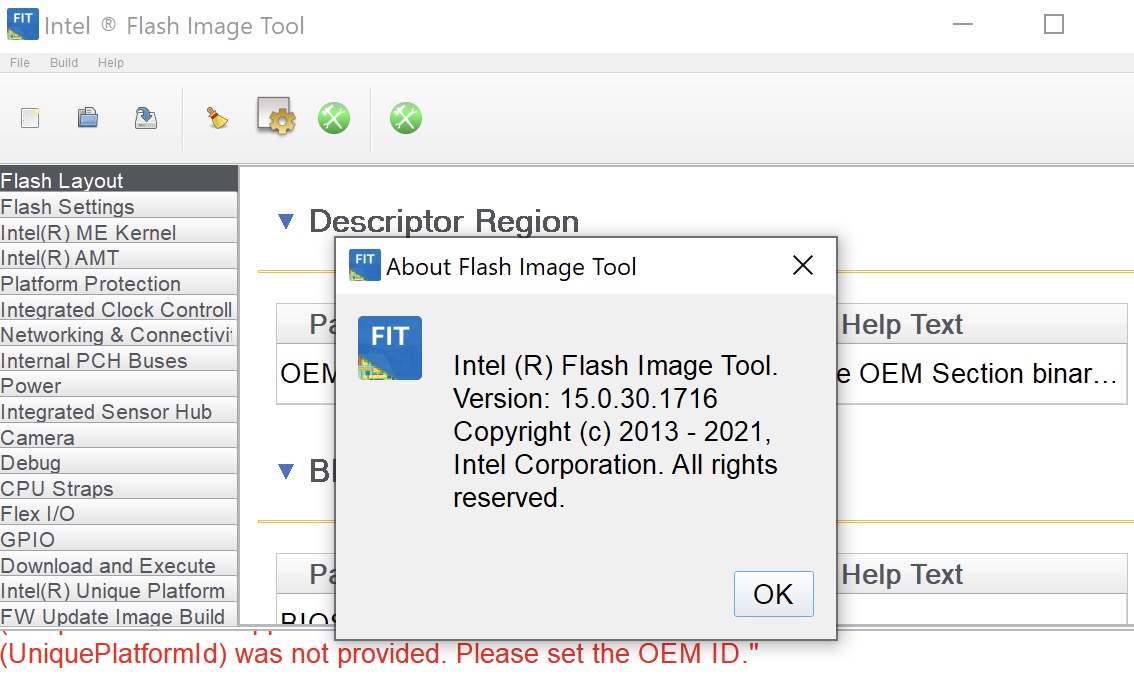The height and width of the screenshot is (682, 1134).
Task: Open the File menu
Action: (20, 63)
